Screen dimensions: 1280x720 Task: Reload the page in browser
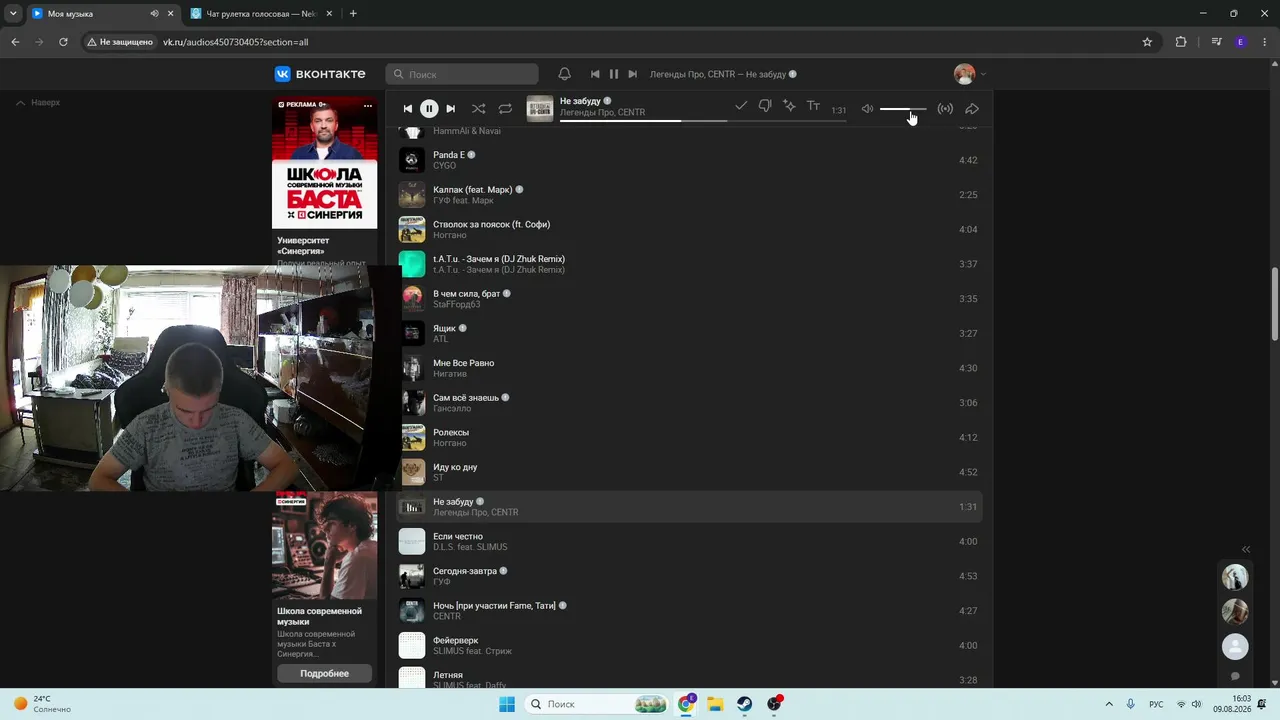(63, 42)
